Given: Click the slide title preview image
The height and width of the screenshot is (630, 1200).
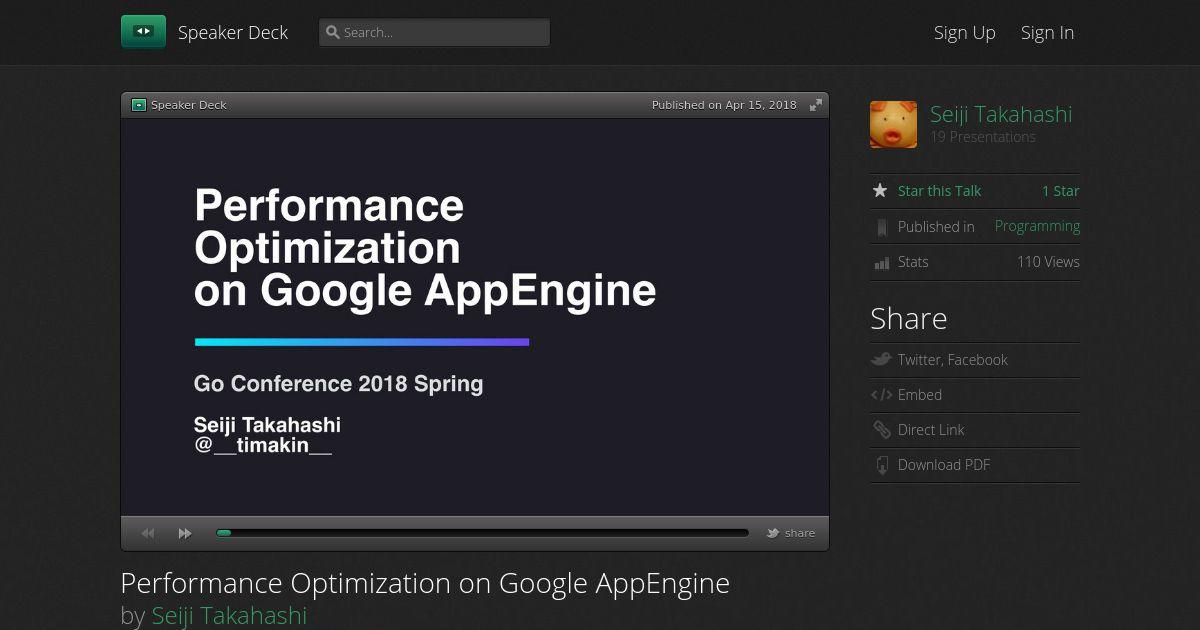Looking at the screenshot, I should 475,317.
